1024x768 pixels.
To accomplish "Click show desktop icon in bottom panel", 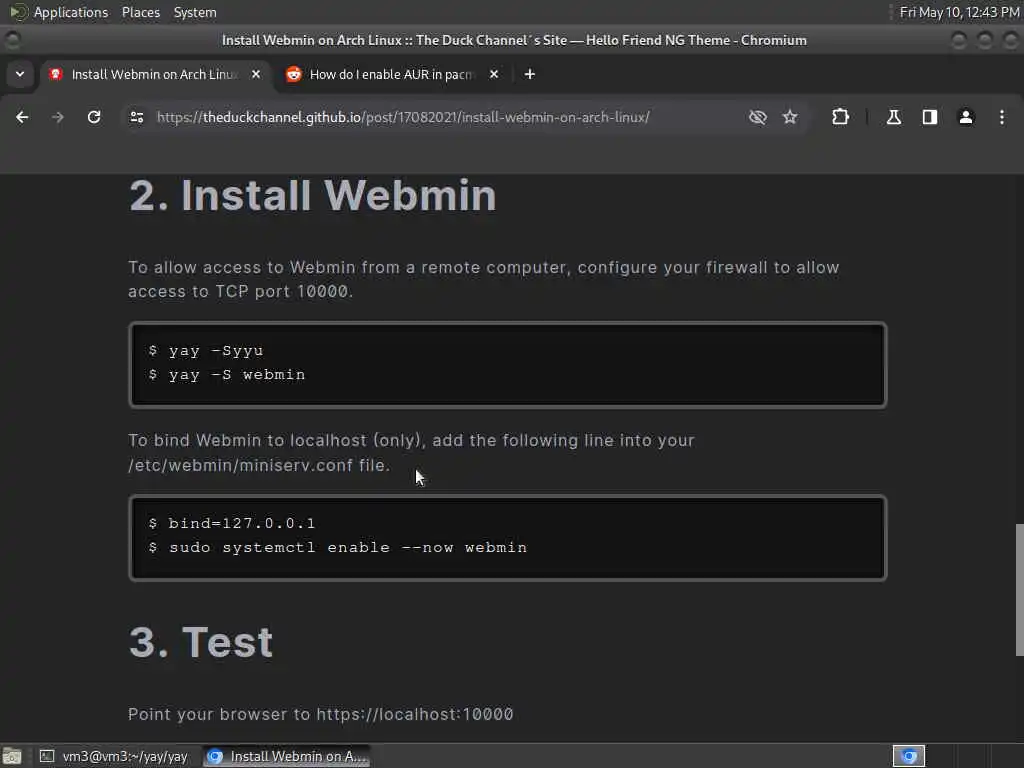I will point(12,756).
